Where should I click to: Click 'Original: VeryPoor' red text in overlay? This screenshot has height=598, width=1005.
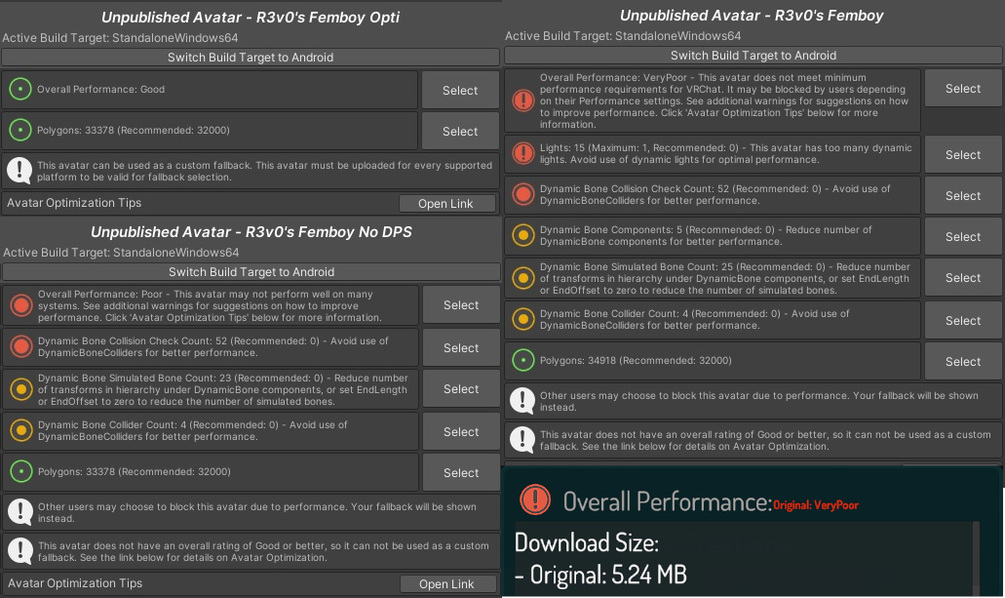point(815,505)
